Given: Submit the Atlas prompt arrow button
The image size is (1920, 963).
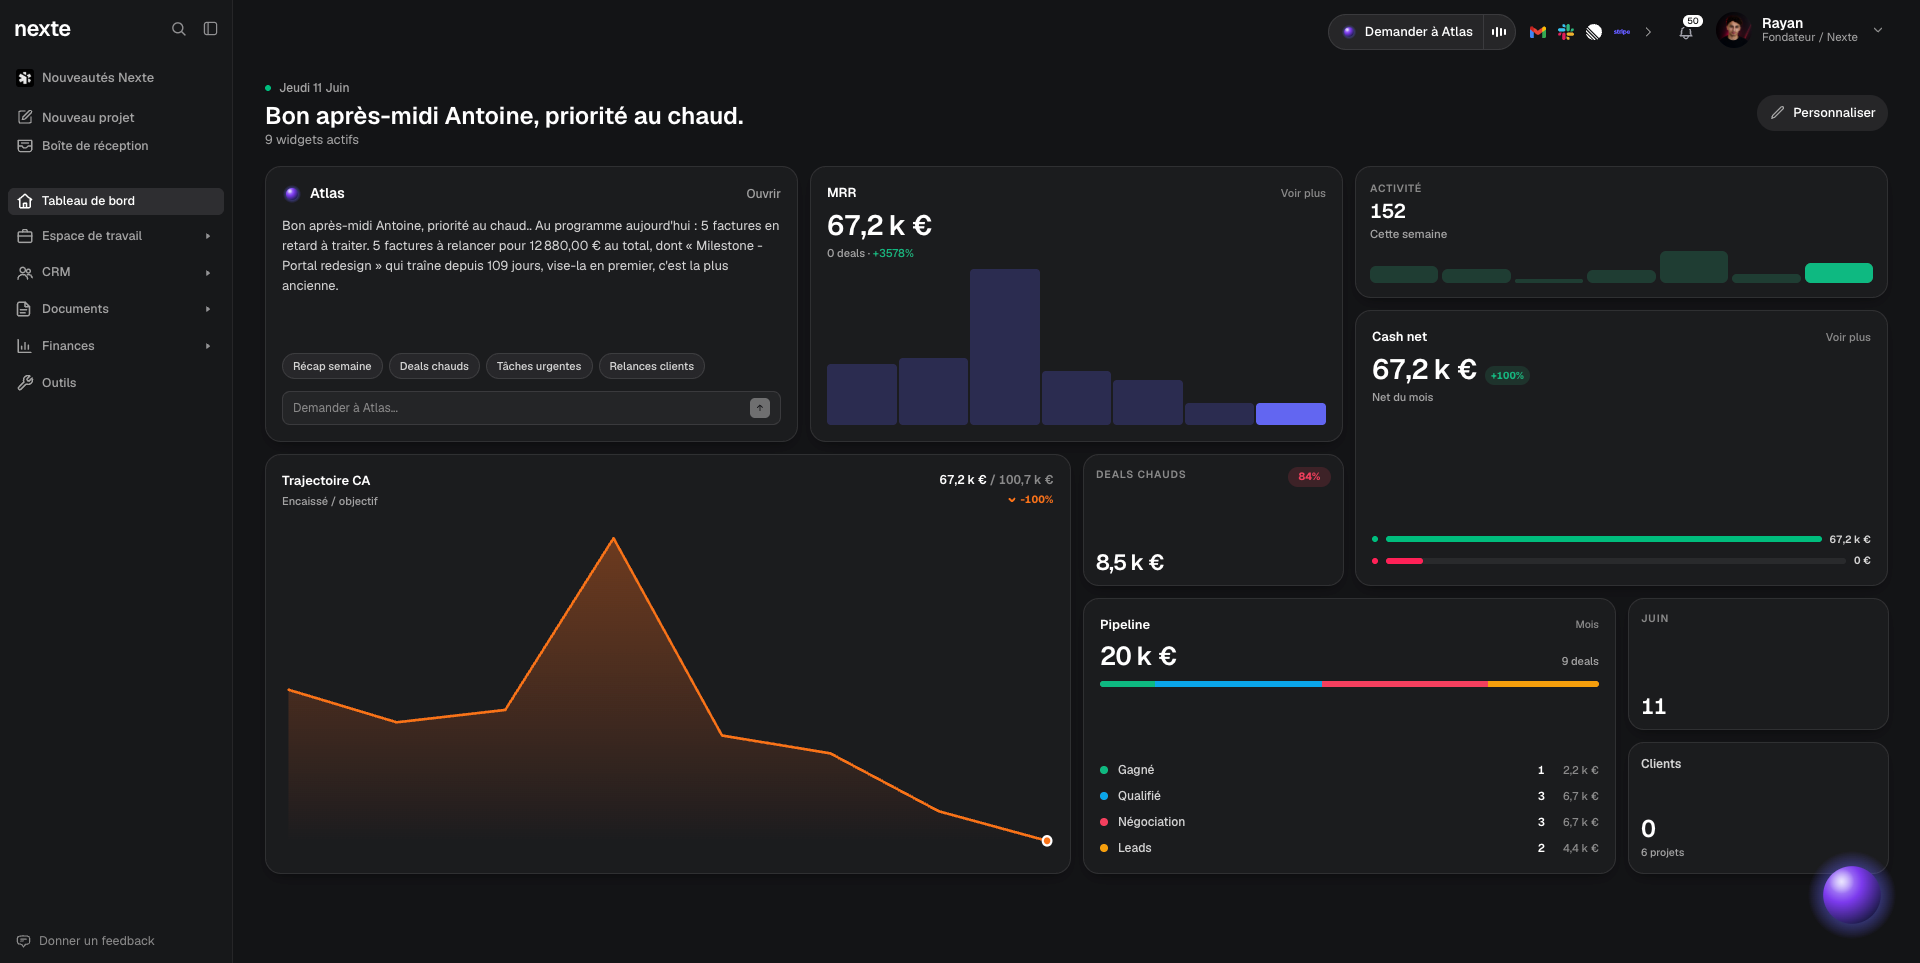Looking at the screenshot, I should click(760, 408).
